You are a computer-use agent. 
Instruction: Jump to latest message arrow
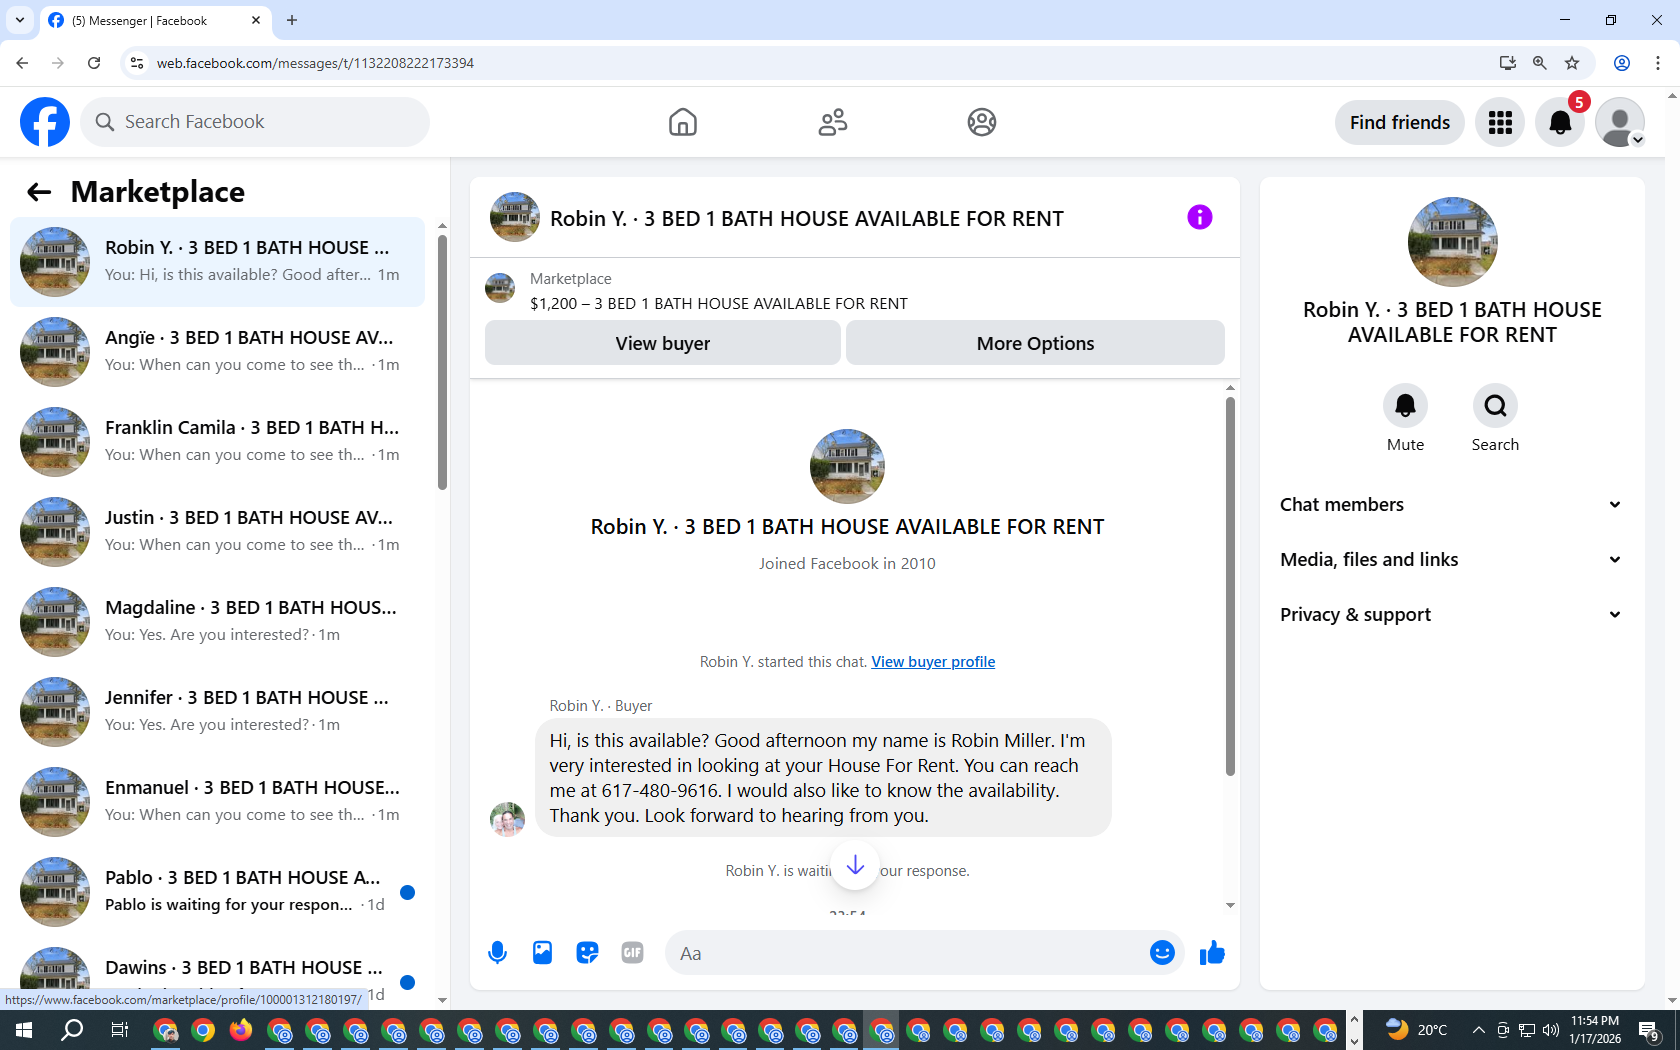click(855, 865)
